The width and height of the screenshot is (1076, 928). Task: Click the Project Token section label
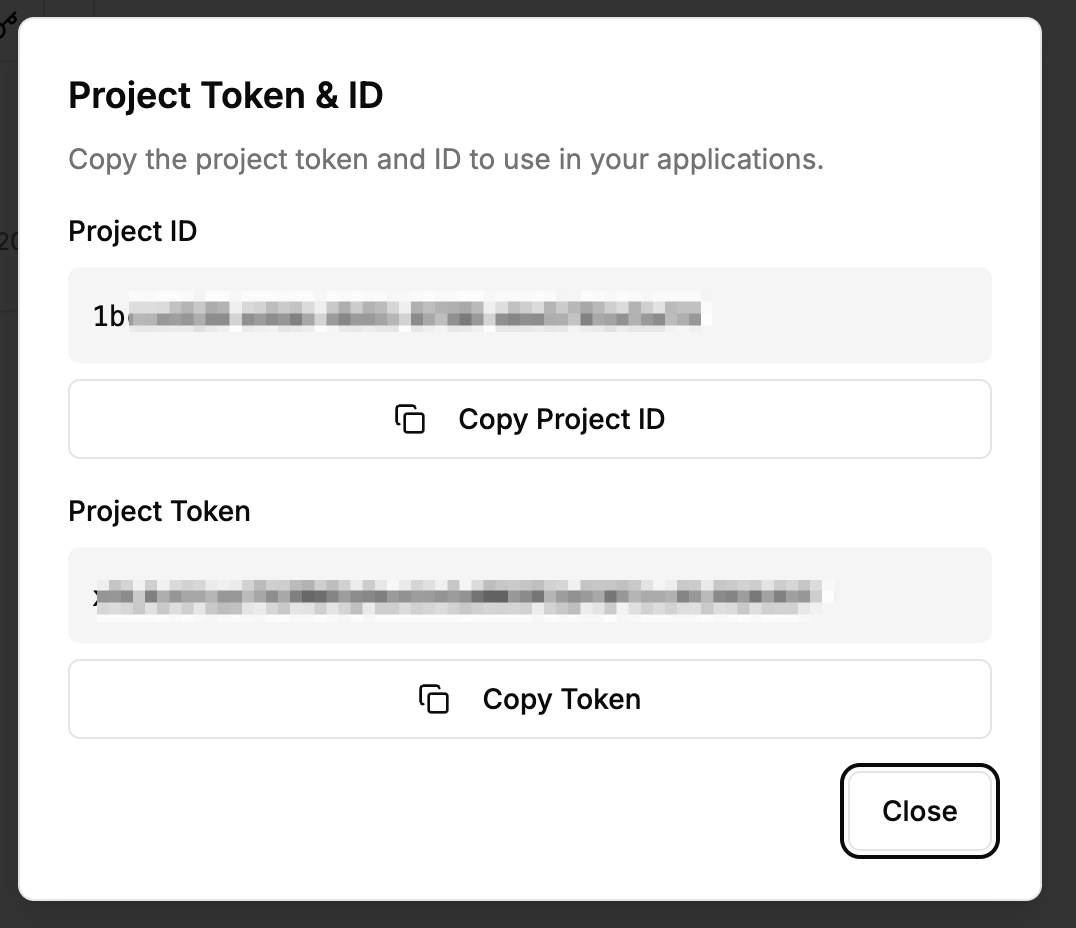tap(159, 511)
